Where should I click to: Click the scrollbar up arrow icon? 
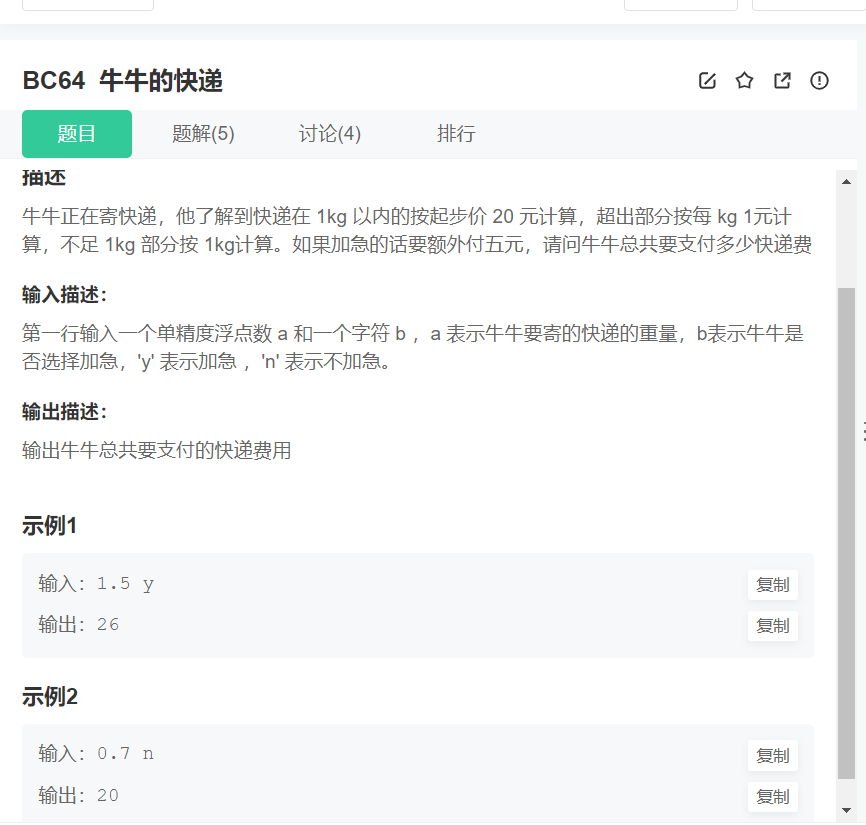pyautogui.click(x=849, y=181)
